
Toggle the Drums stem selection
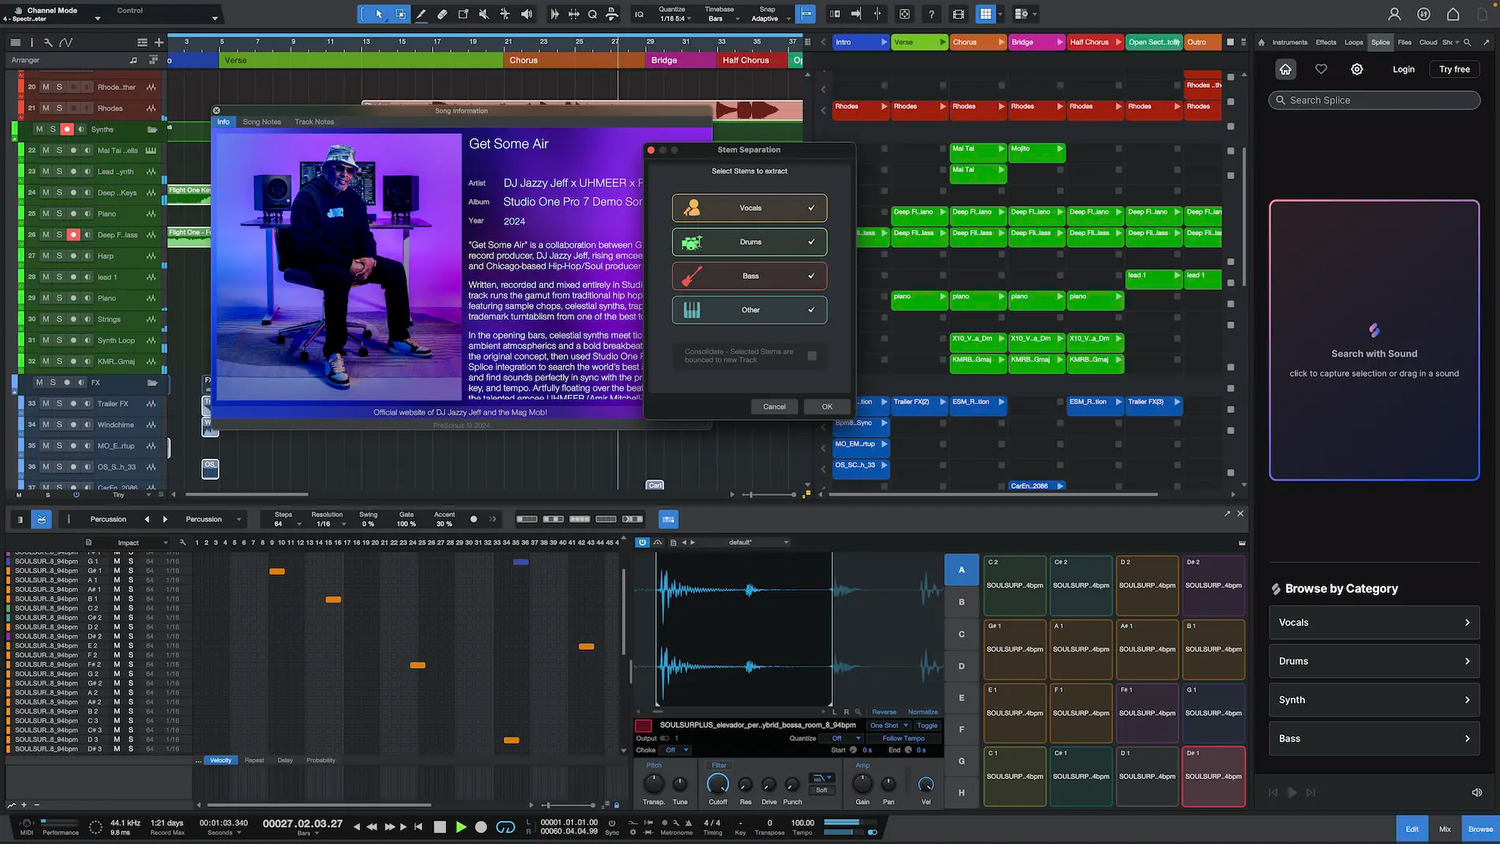point(749,242)
